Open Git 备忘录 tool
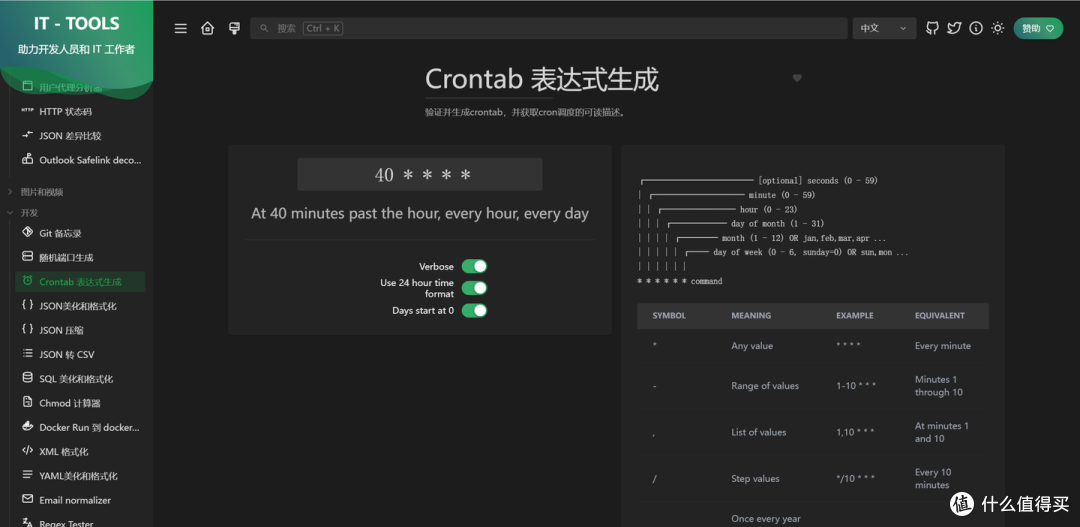 point(80,233)
